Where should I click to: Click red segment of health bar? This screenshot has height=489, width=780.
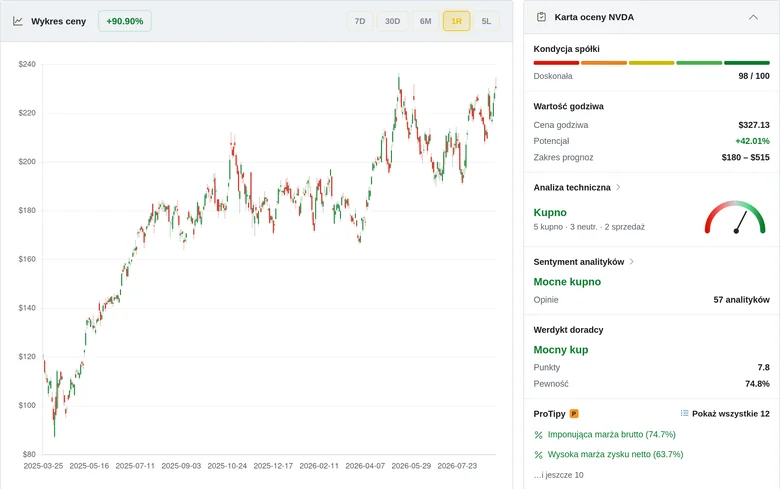point(556,63)
